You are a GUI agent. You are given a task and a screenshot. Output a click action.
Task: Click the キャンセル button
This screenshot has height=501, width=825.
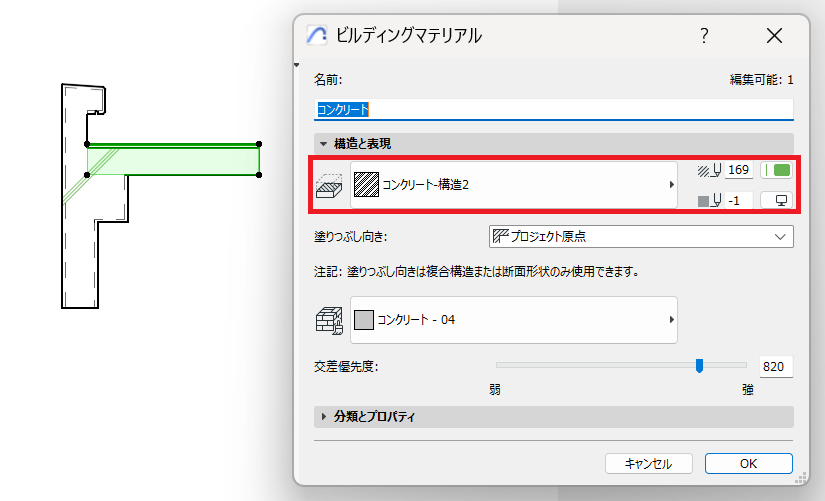click(648, 464)
